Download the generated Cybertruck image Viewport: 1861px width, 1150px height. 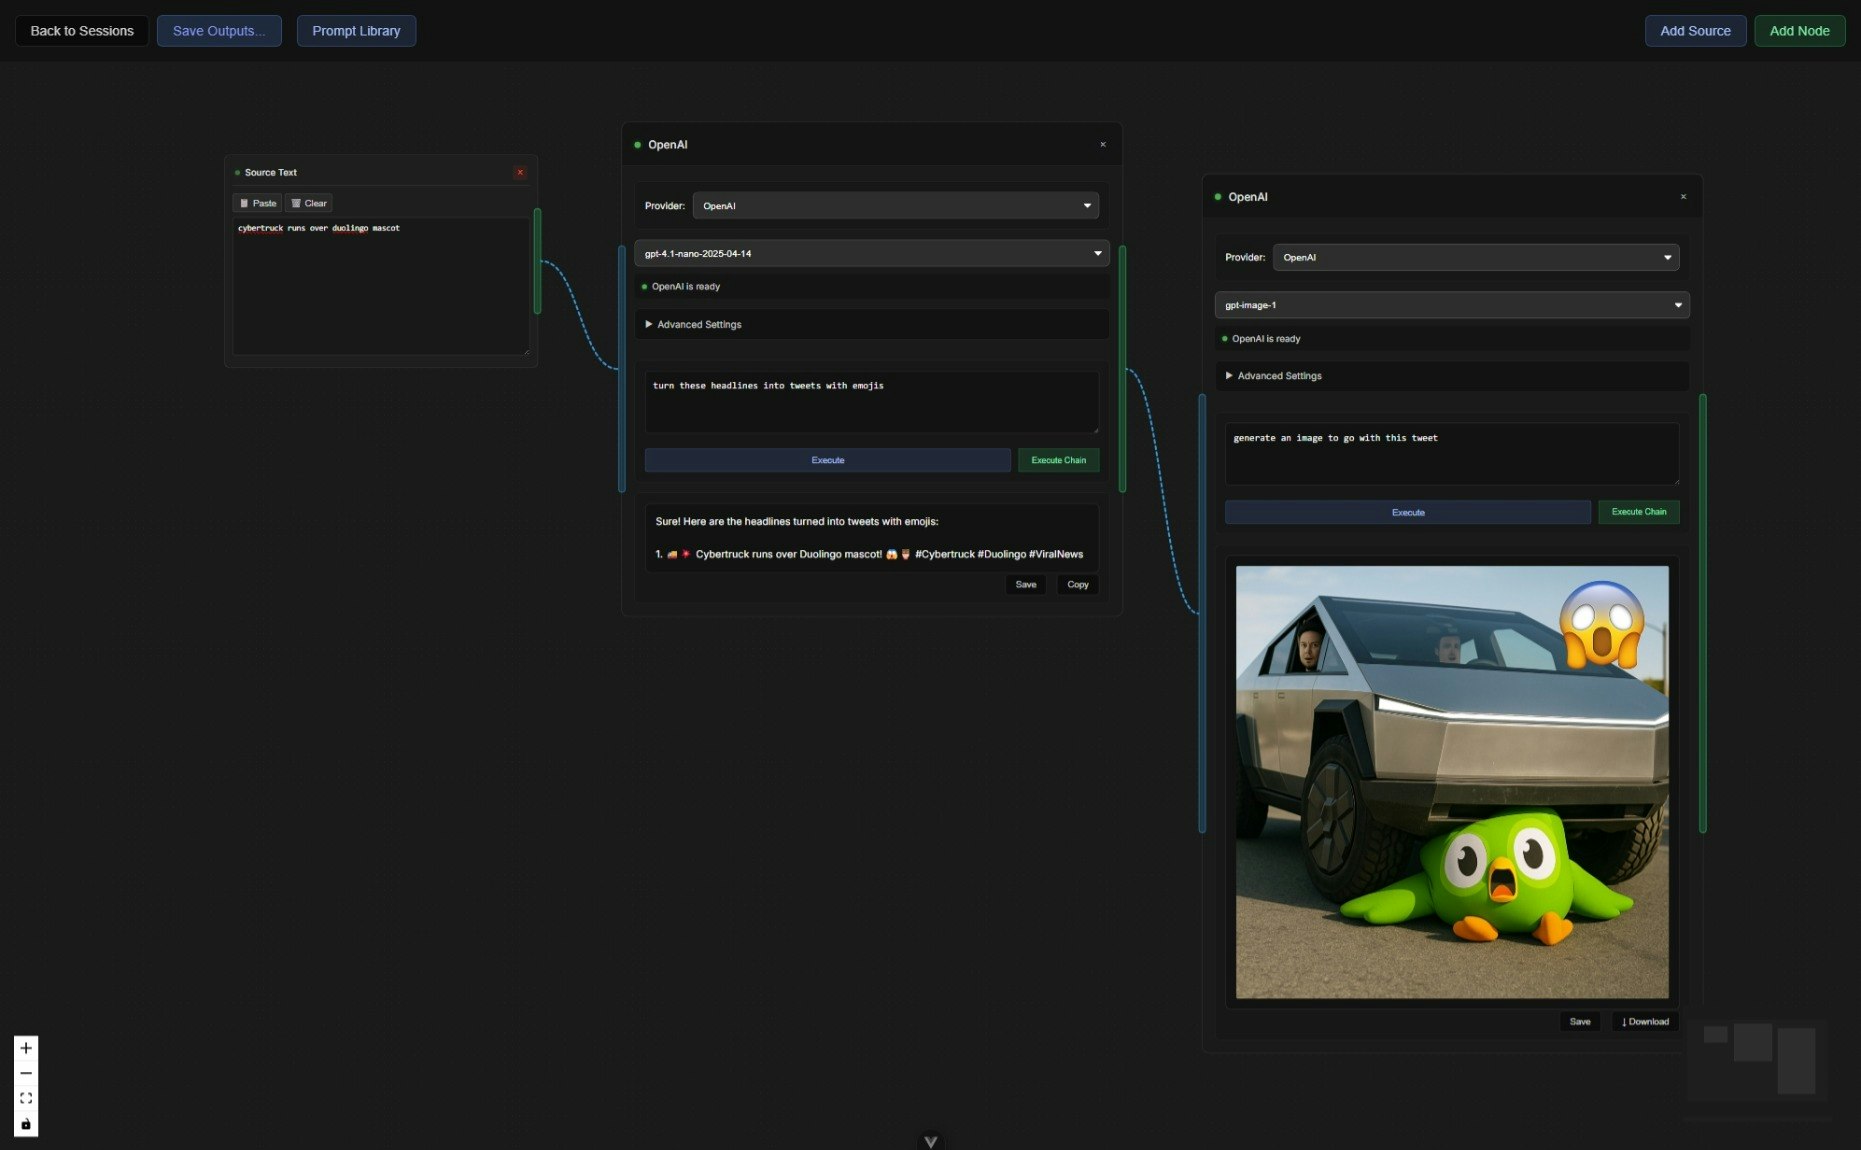(x=1645, y=1022)
